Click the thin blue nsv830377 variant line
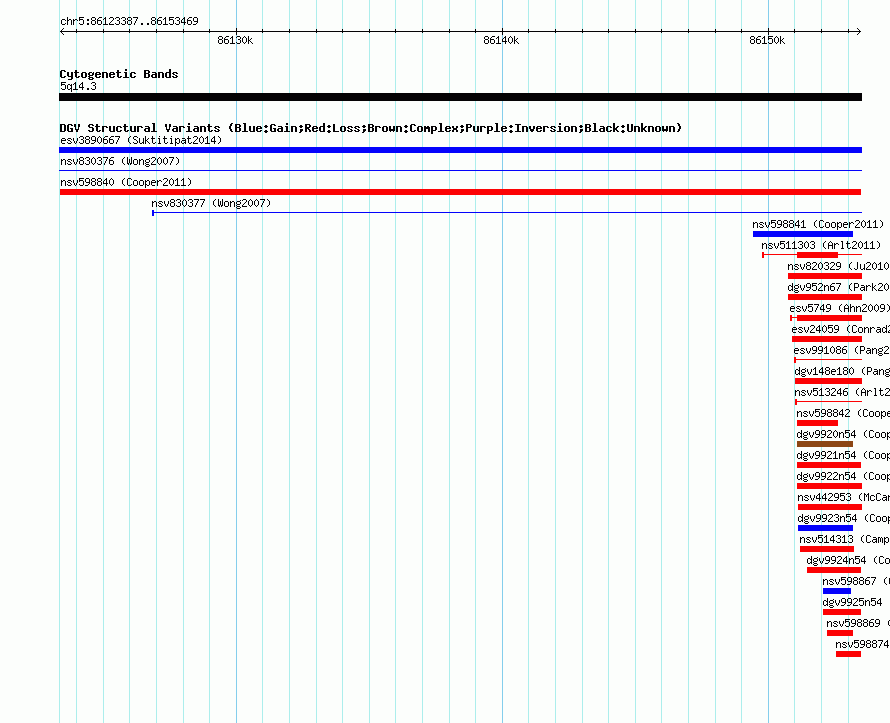 (x=507, y=213)
